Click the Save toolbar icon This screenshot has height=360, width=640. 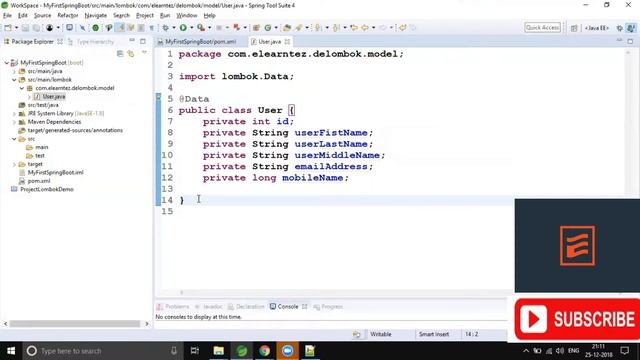pos(25,28)
